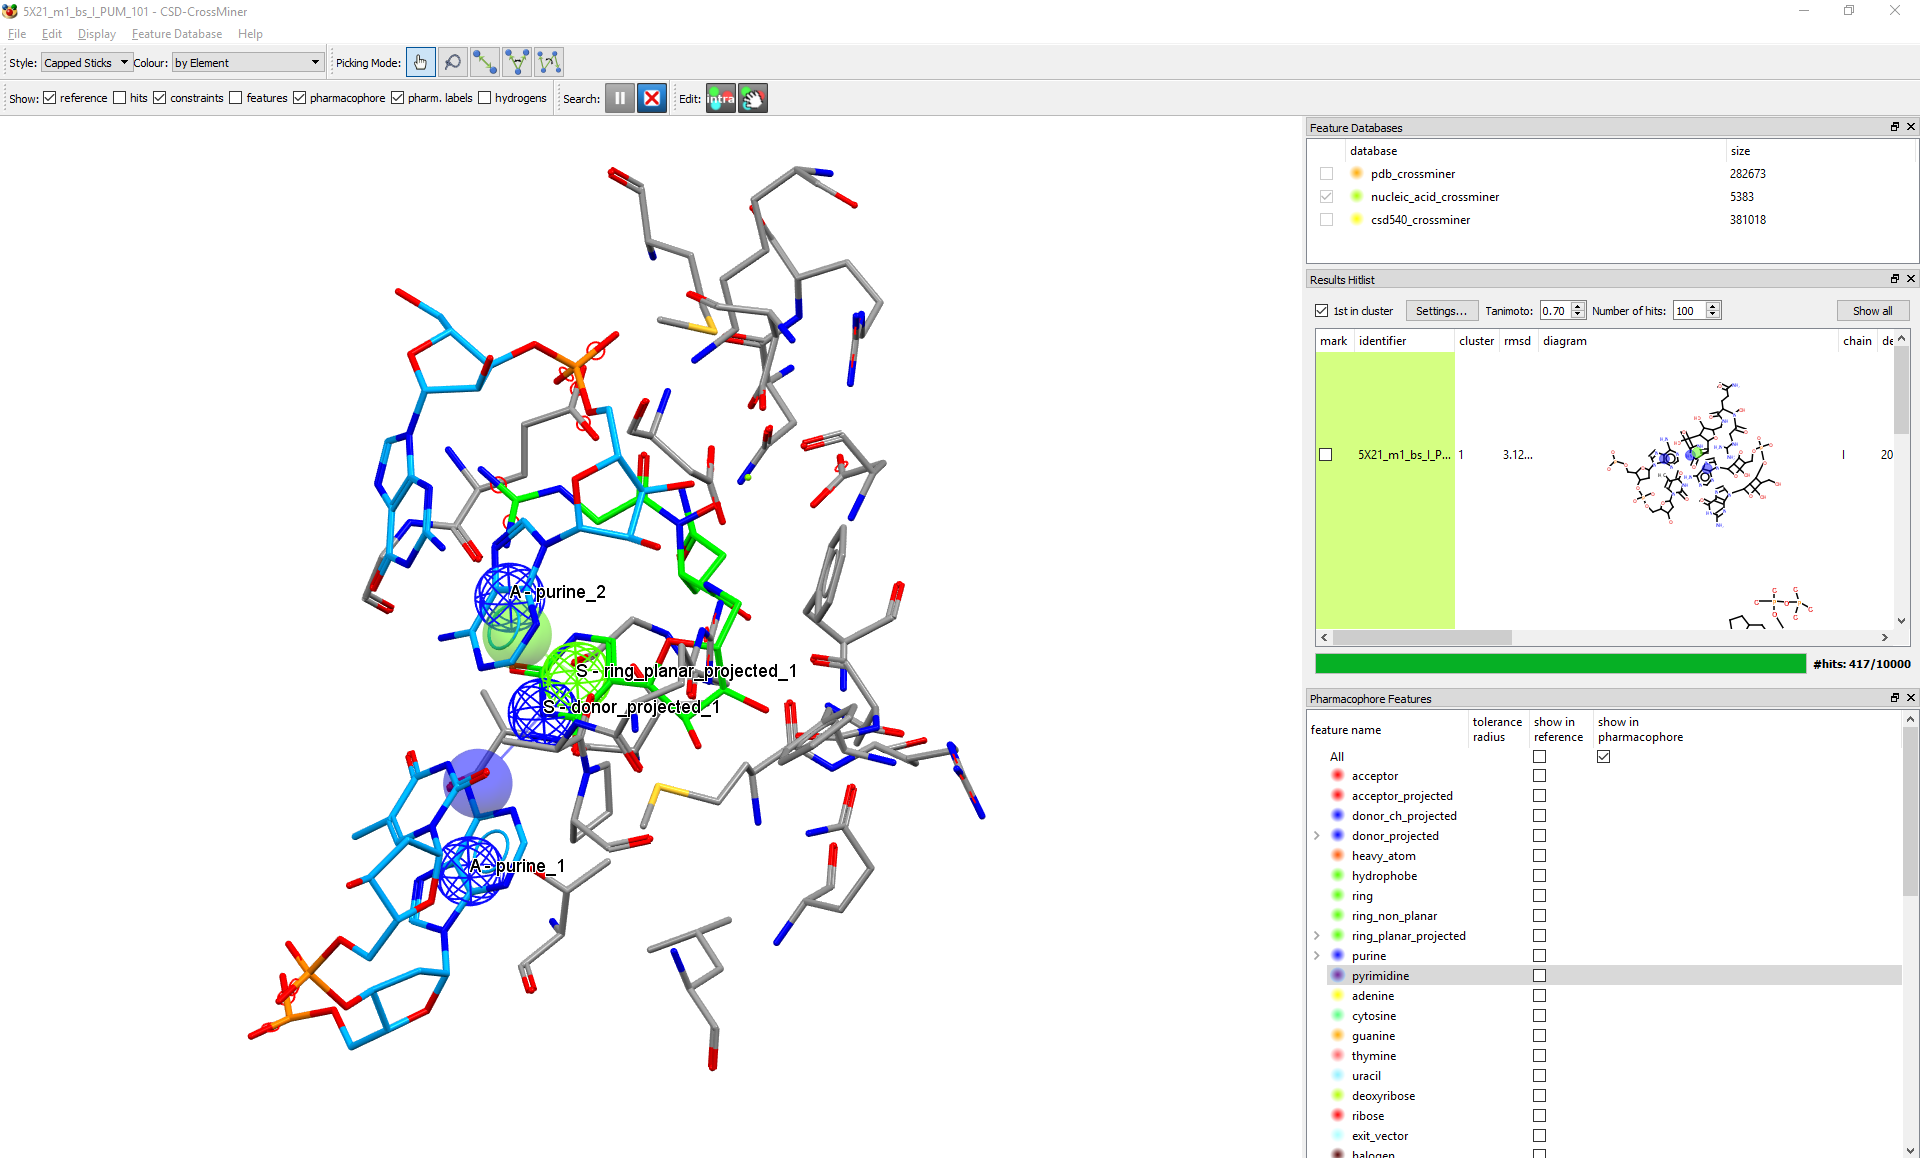The image size is (1920, 1158).
Task: Click the Settings... button
Action: click(x=1441, y=311)
